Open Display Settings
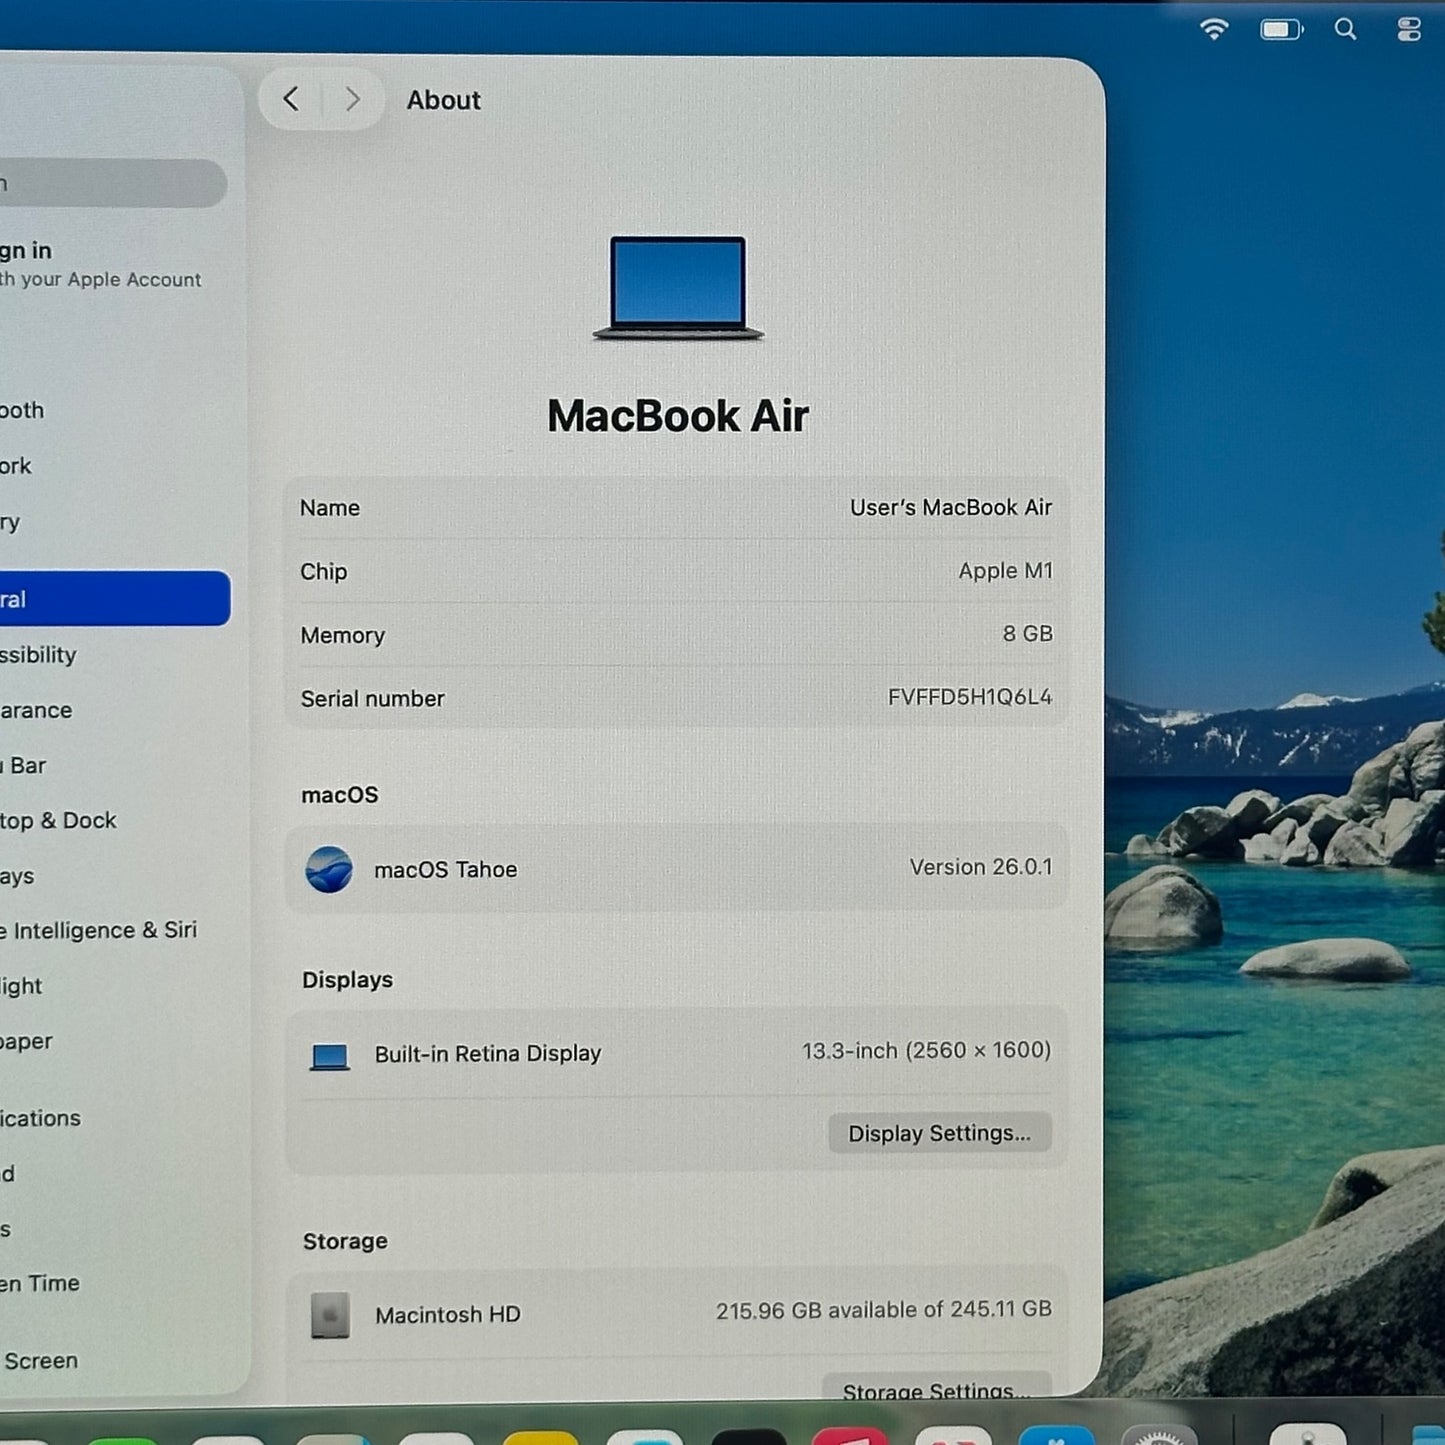This screenshot has width=1445, height=1445. point(939,1133)
